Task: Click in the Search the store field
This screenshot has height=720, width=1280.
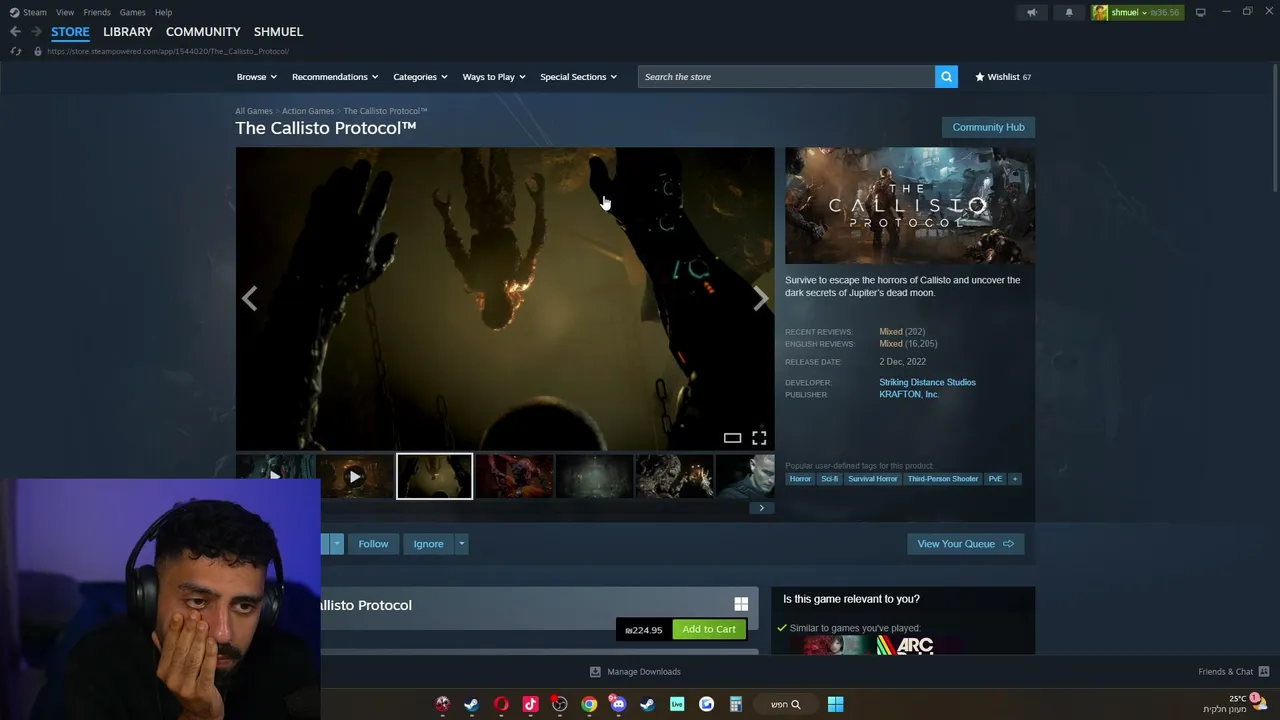Action: coord(786,77)
